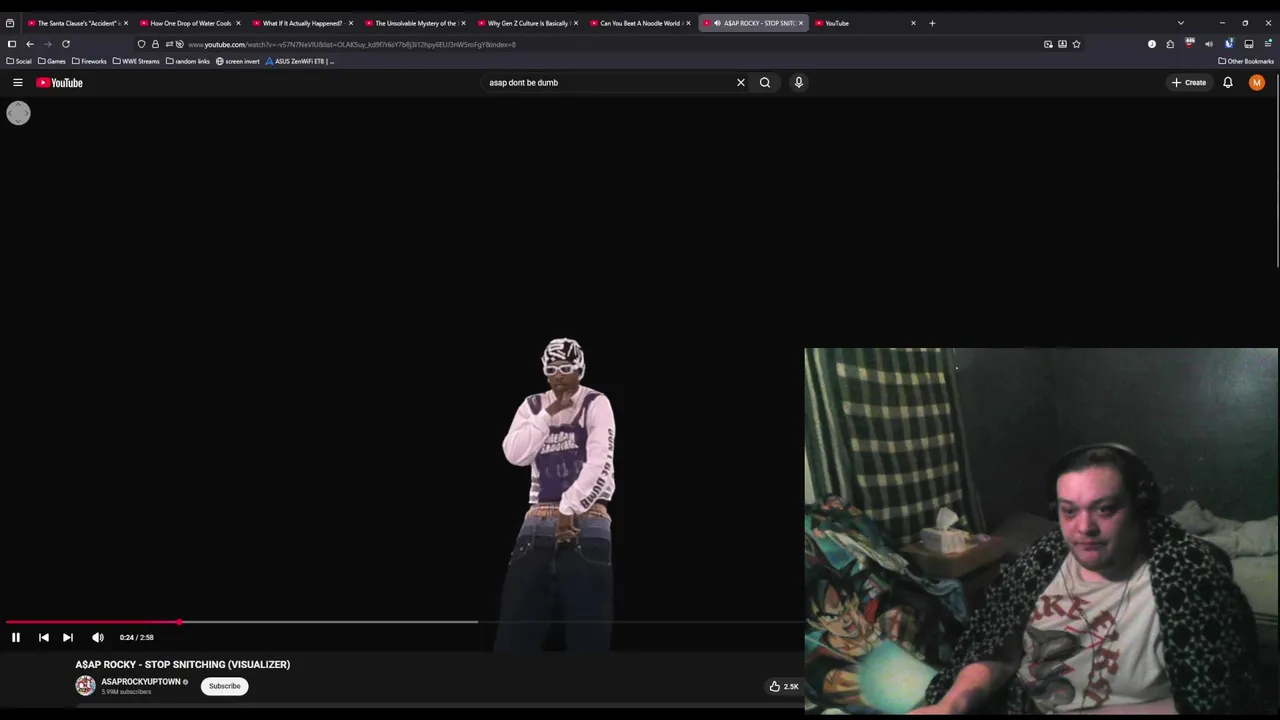This screenshot has height=720, width=1280.
Task: Open the ASAPROCKYUPTOWN channel avatar
Action: coord(85,686)
